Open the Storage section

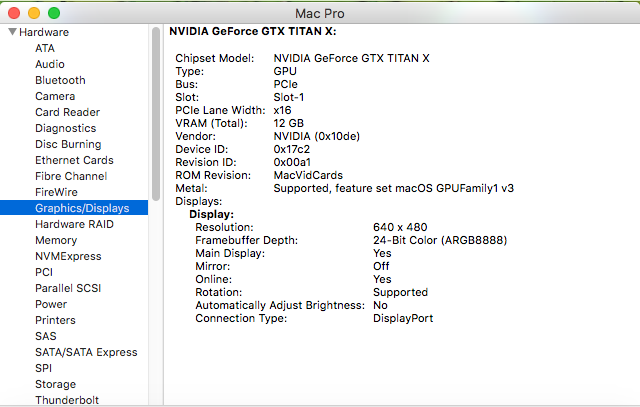click(56, 384)
